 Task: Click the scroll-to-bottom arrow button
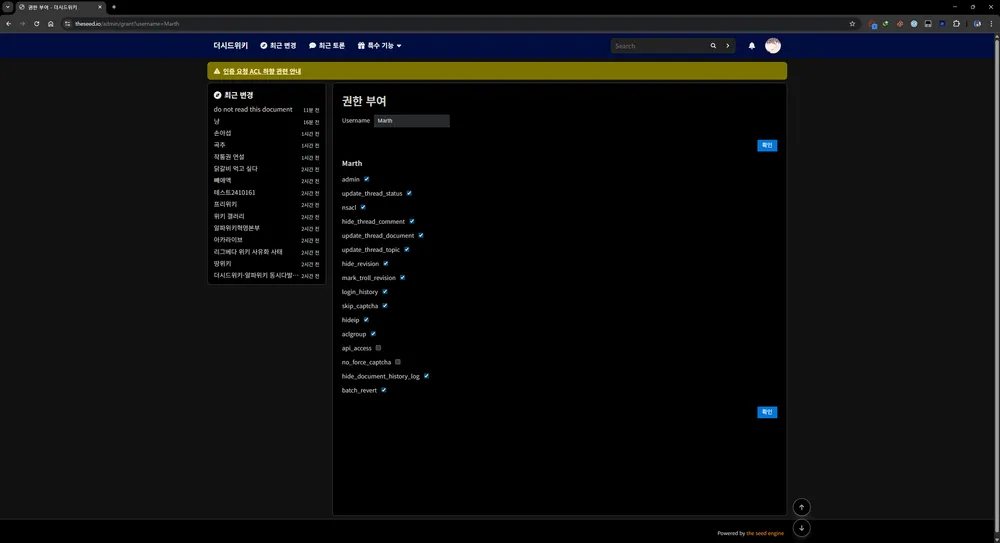802,528
